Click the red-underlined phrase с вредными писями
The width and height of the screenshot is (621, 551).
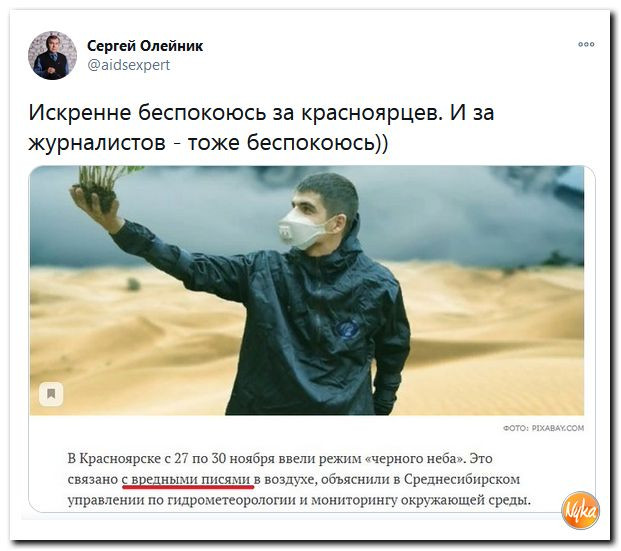click(186, 480)
